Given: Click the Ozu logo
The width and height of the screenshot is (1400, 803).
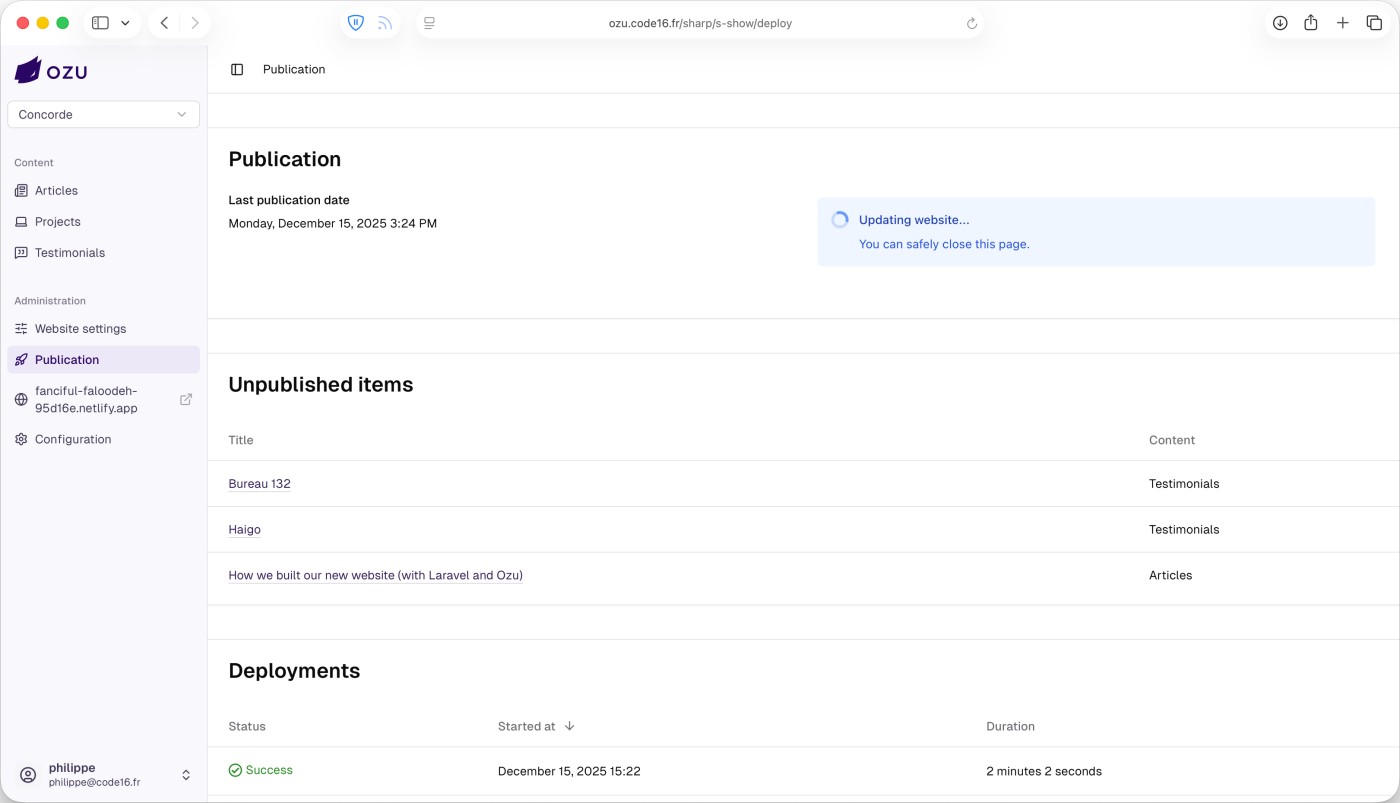Looking at the screenshot, I should point(50,70).
